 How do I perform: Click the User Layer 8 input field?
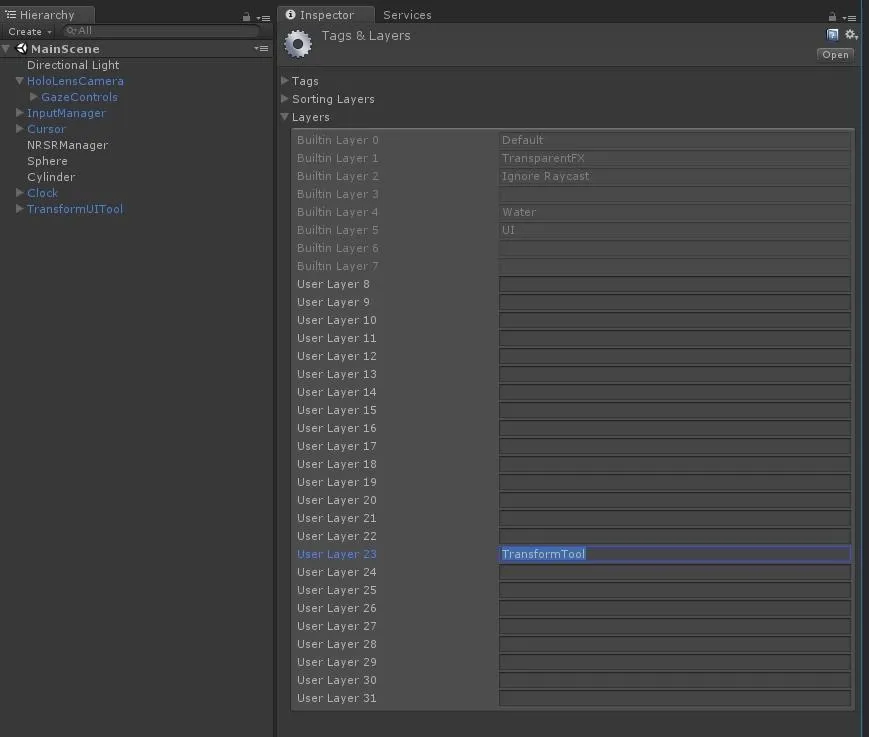tap(674, 284)
